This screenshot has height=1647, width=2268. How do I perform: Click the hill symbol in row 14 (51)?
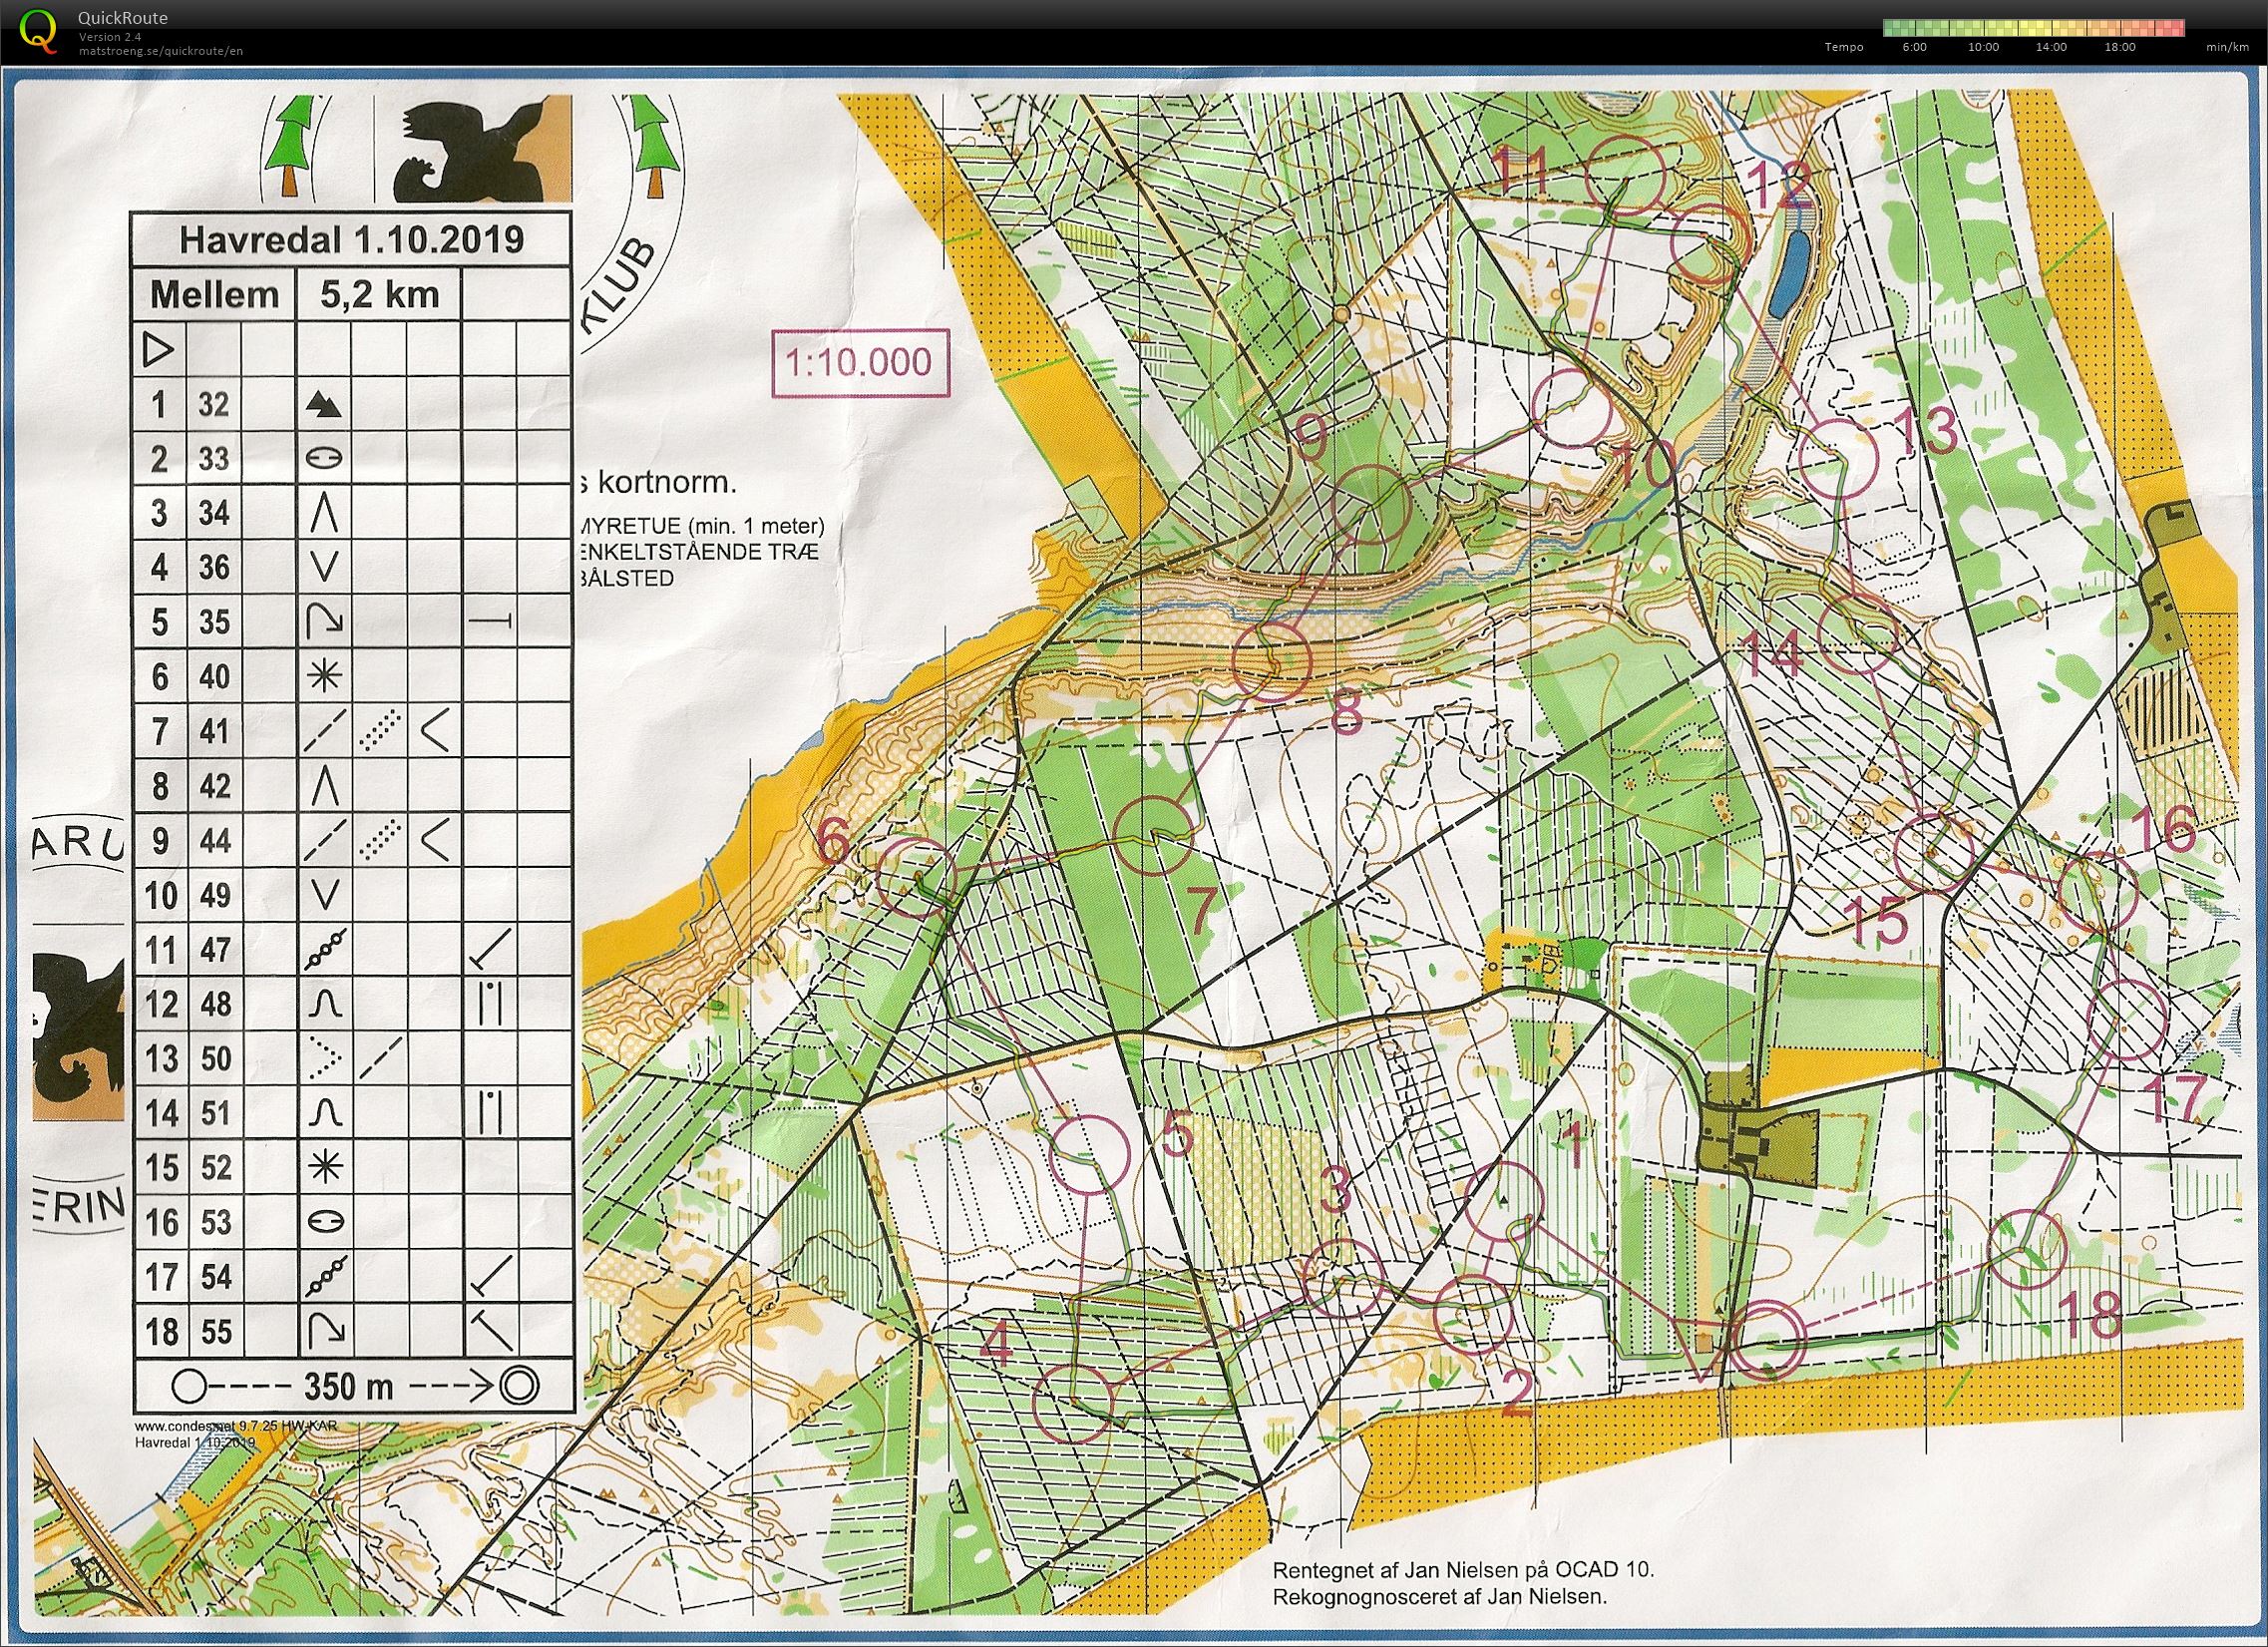tap(323, 1113)
